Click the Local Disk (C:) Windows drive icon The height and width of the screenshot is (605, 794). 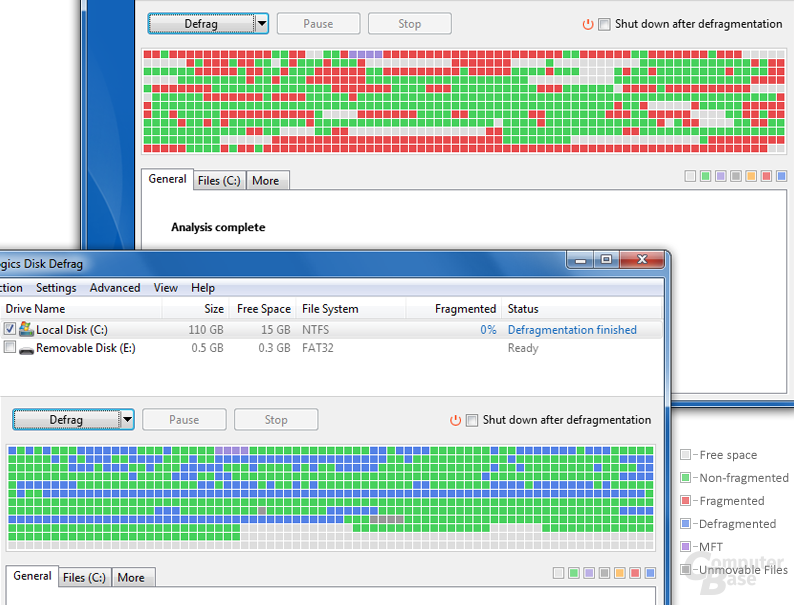[x=26, y=330]
